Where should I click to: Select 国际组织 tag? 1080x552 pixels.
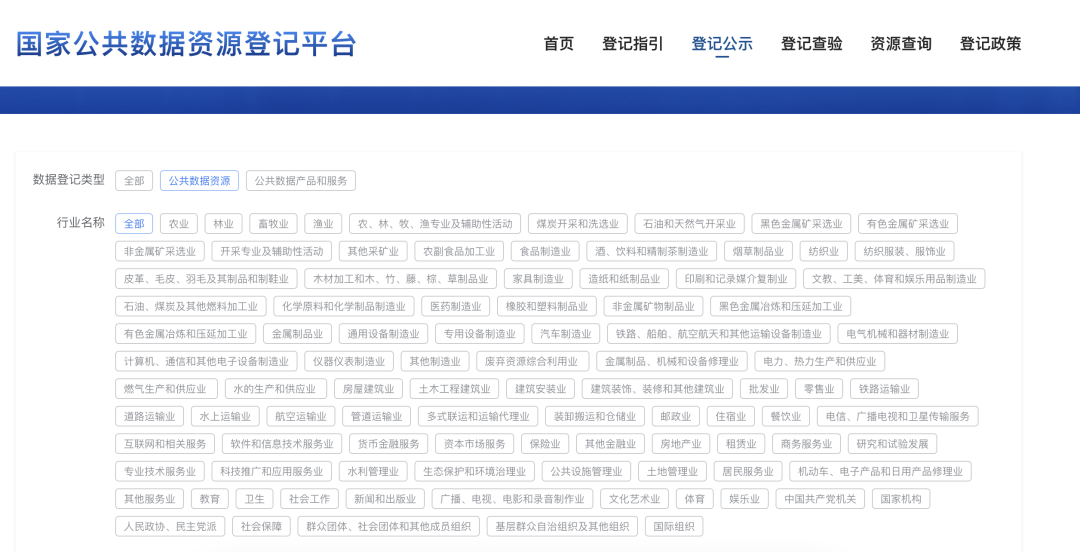674,527
